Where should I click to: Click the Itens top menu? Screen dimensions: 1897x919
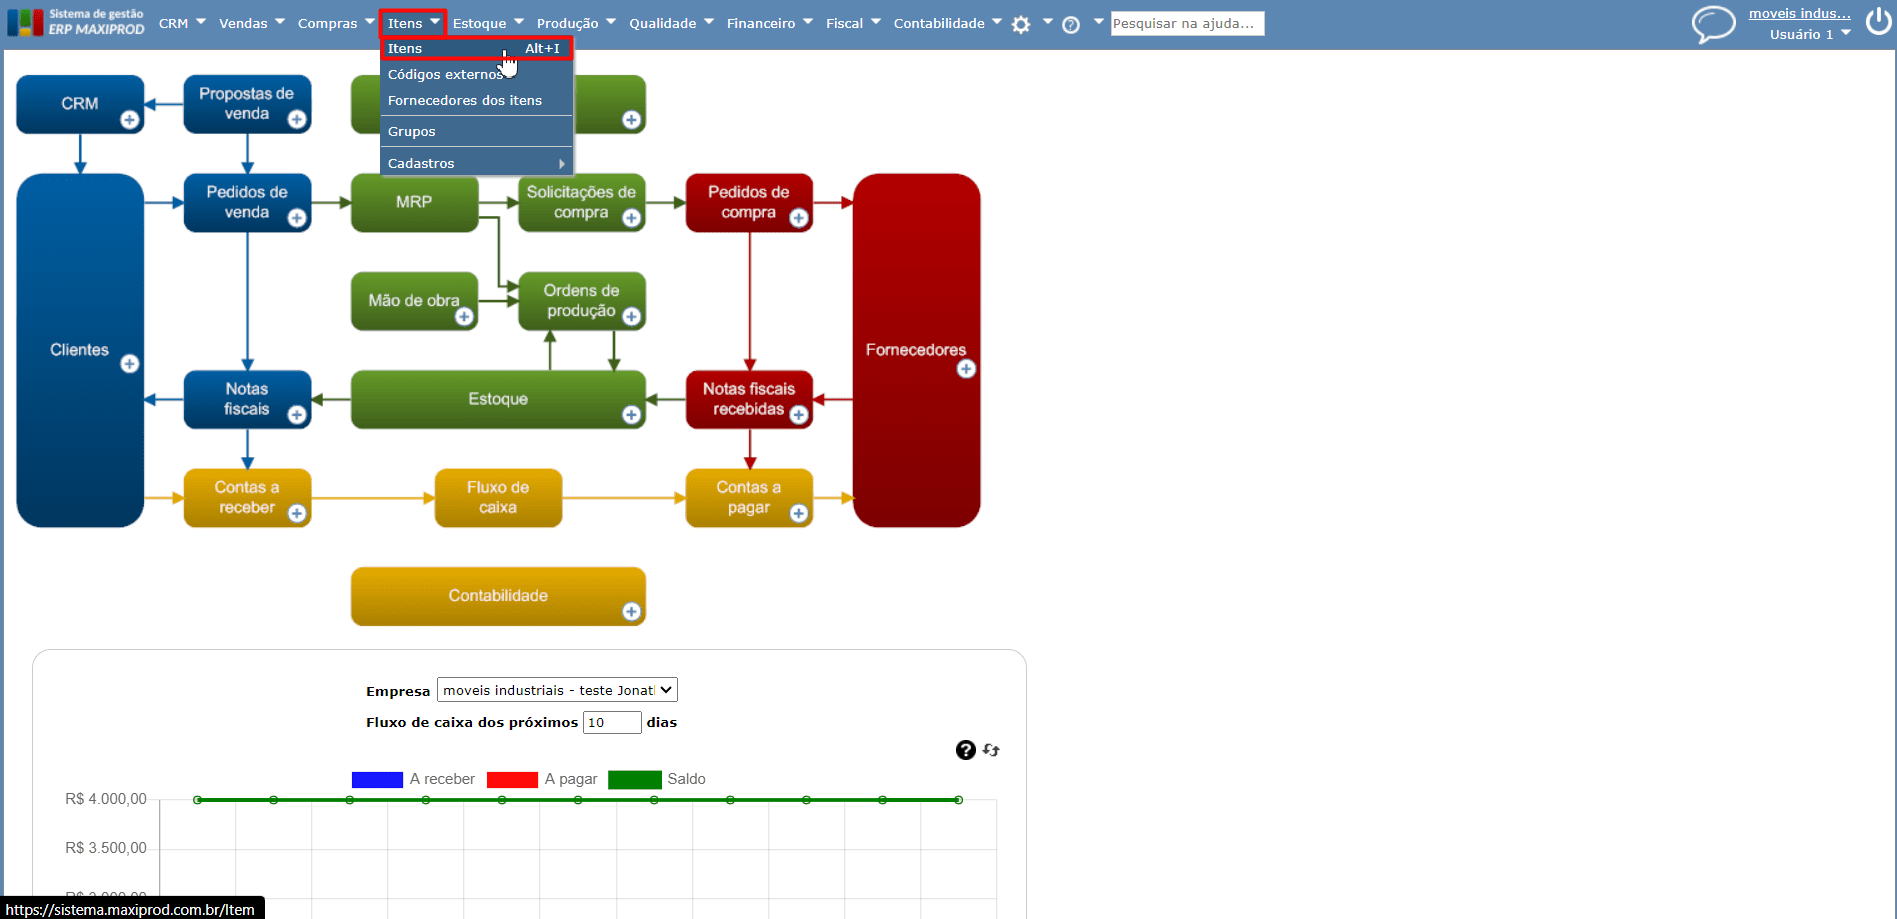(412, 23)
